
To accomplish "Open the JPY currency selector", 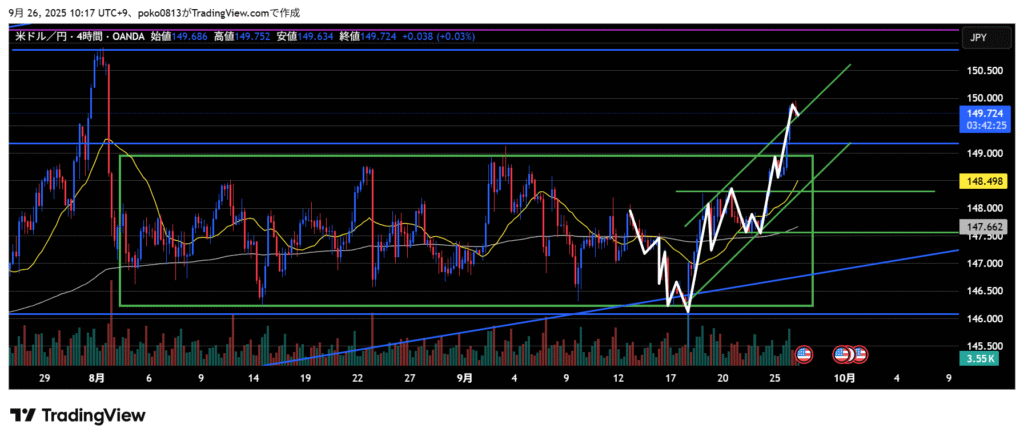I will (976, 37).
